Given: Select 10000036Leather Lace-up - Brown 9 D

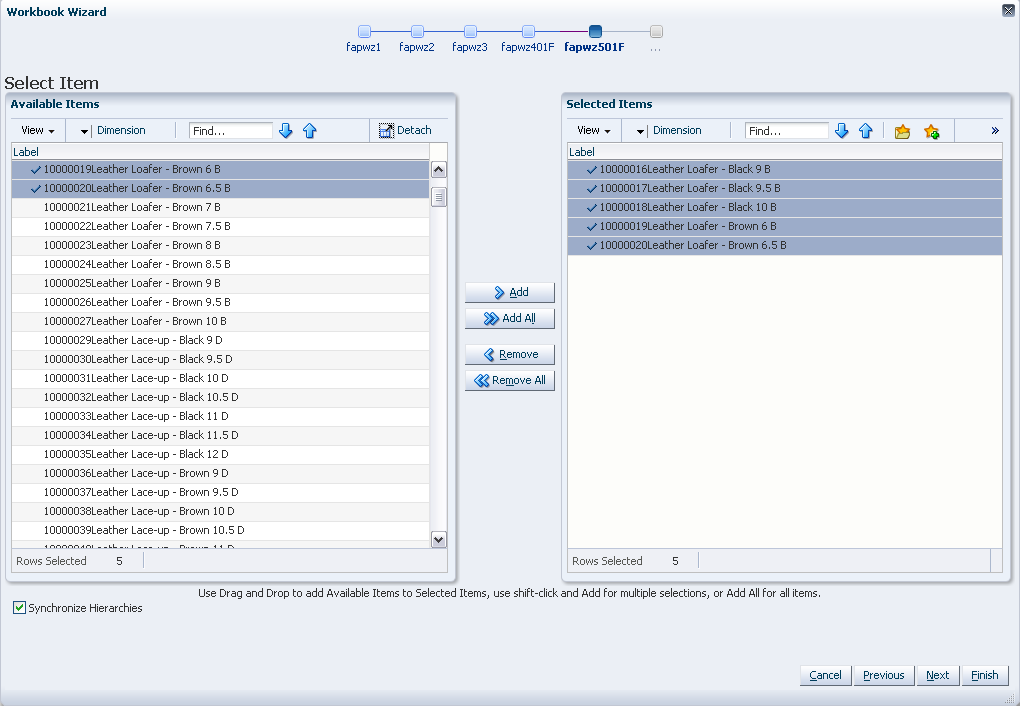Looking at the screenshot, I should 221,473.
